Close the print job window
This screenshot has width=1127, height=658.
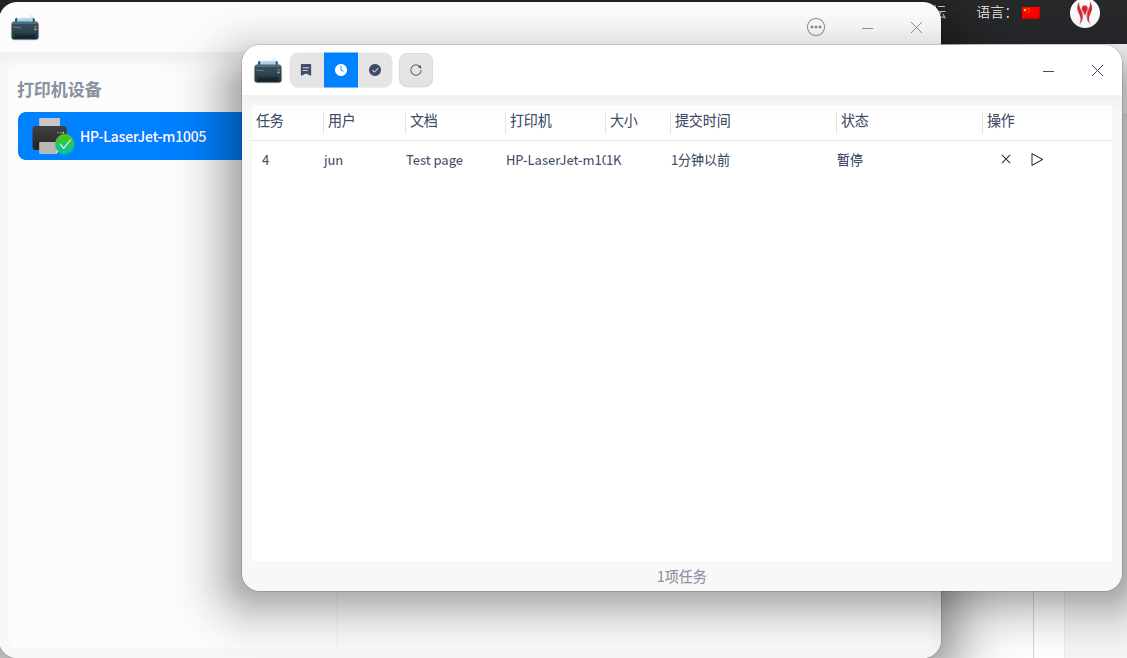(x=1097, y=70)
